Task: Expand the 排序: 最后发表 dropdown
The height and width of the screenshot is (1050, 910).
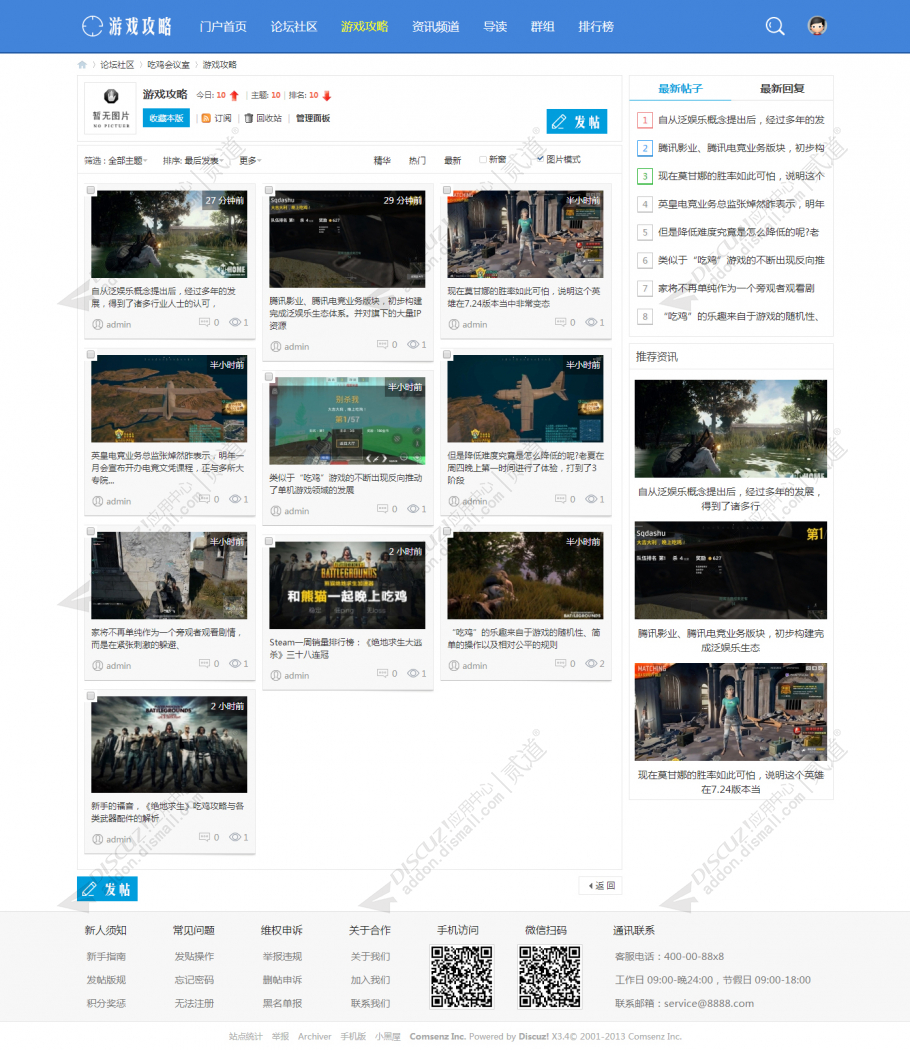Action: [x=194, y=161]
